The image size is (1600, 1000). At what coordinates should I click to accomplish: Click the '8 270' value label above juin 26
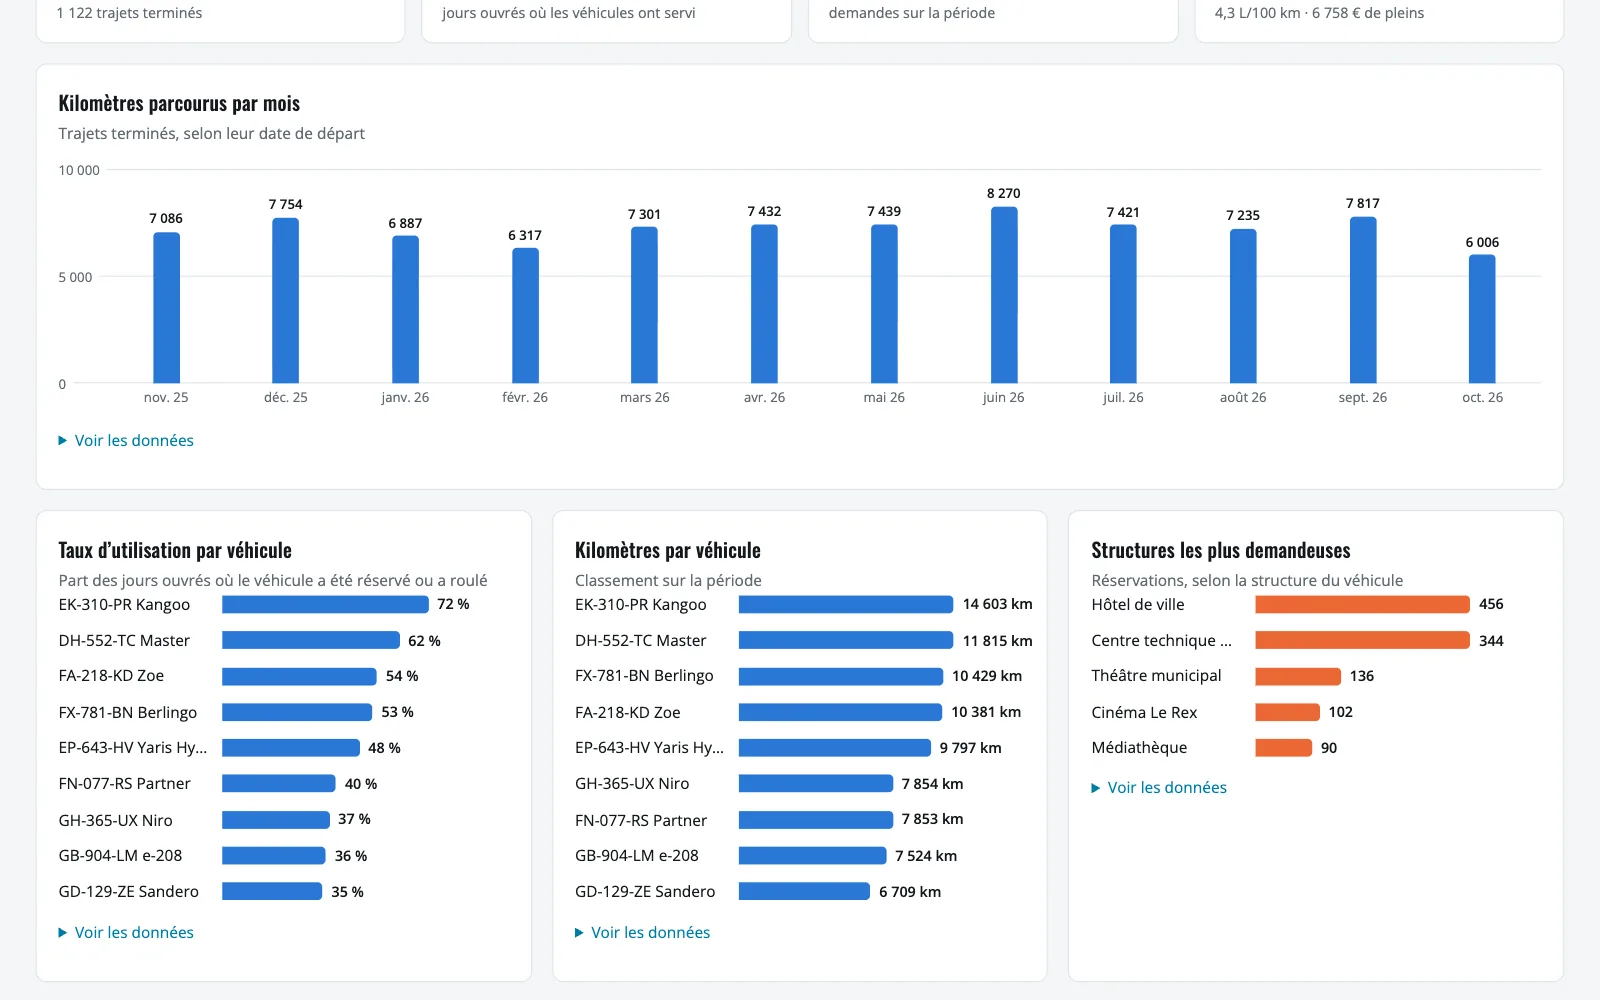coord(1004,193)
